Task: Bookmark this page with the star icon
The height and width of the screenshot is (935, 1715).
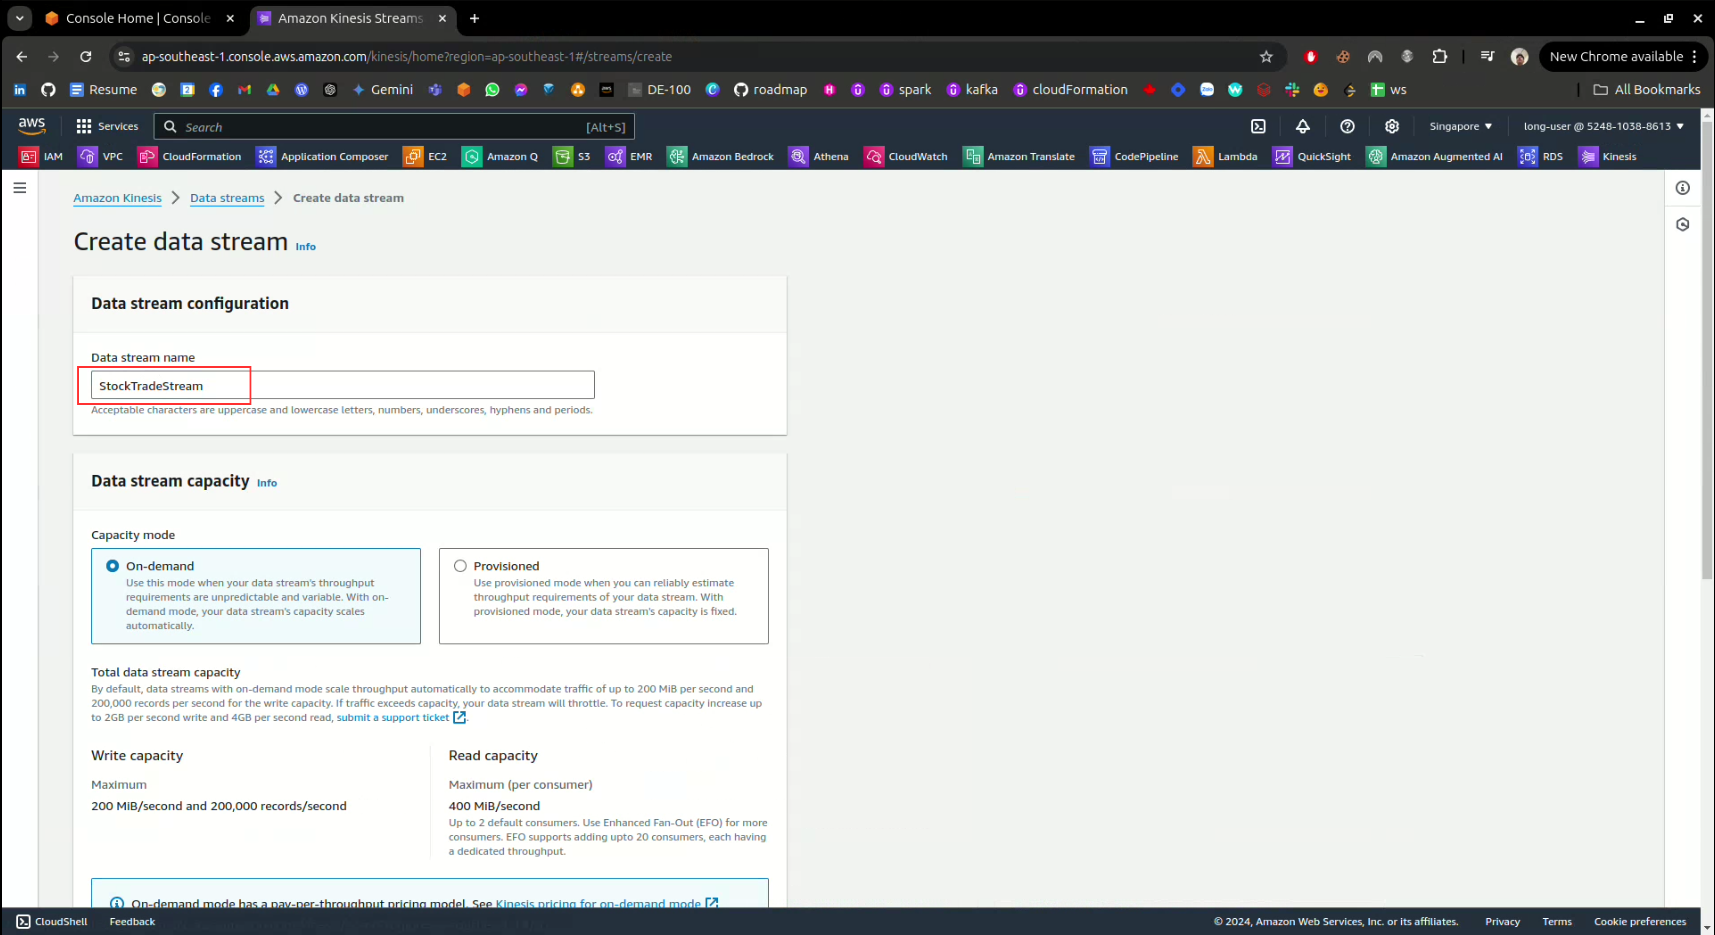Action: (1266, 57)
